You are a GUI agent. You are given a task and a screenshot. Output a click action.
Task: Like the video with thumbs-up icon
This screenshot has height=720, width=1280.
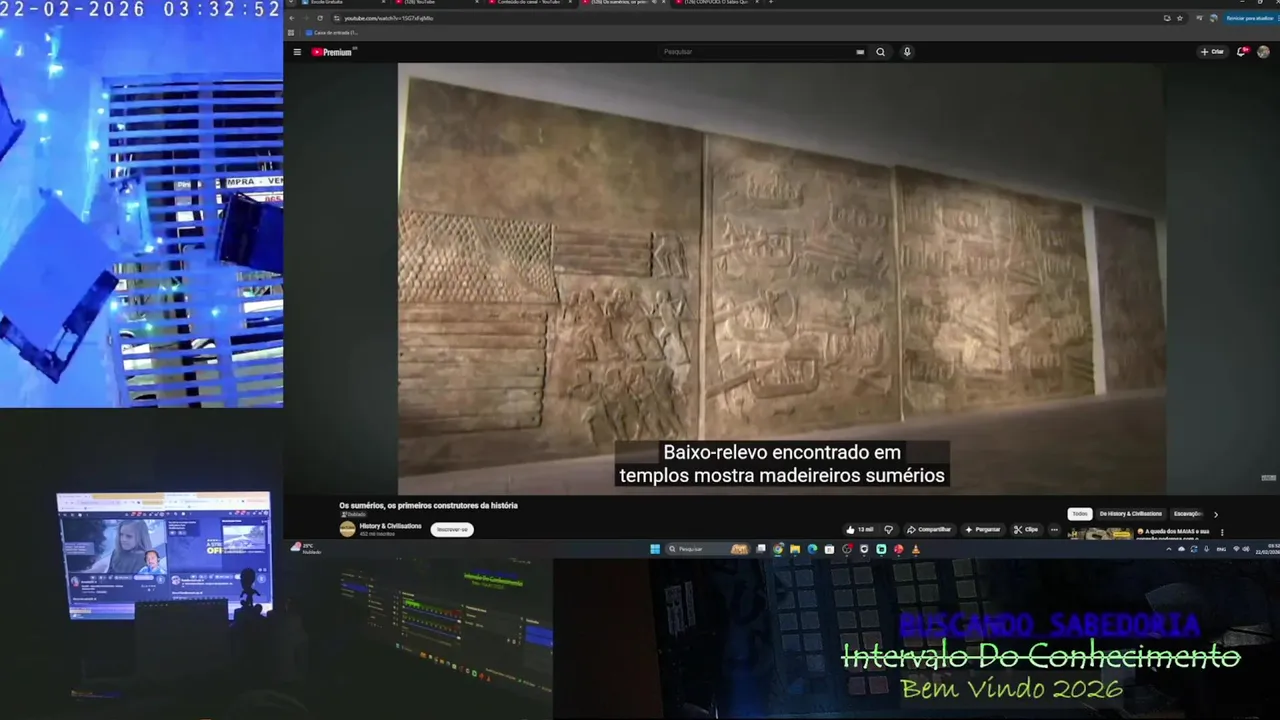pyautogui.click(x=859, y=529)
